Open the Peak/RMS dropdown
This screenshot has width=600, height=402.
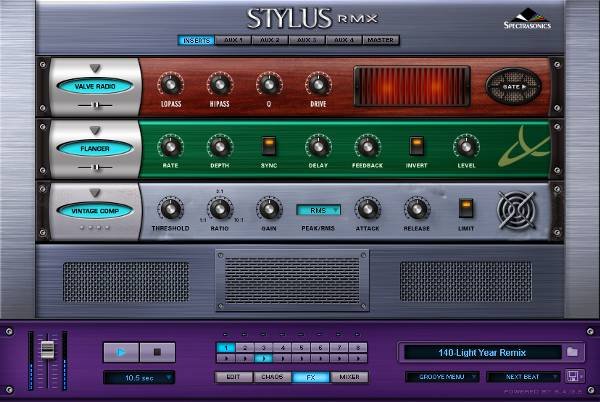318,210
